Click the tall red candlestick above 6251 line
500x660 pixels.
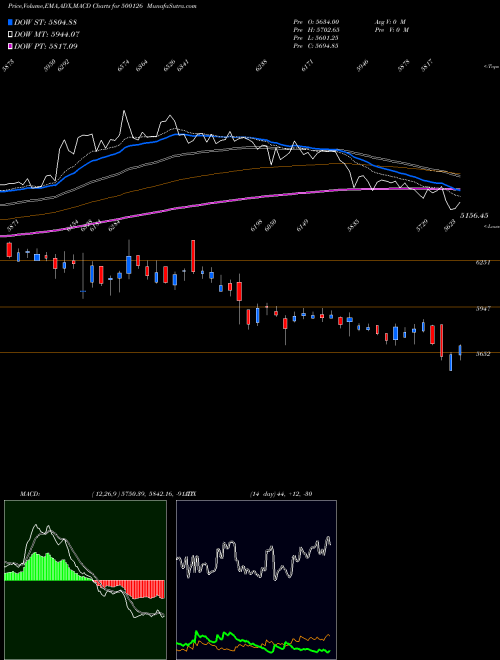193,256
